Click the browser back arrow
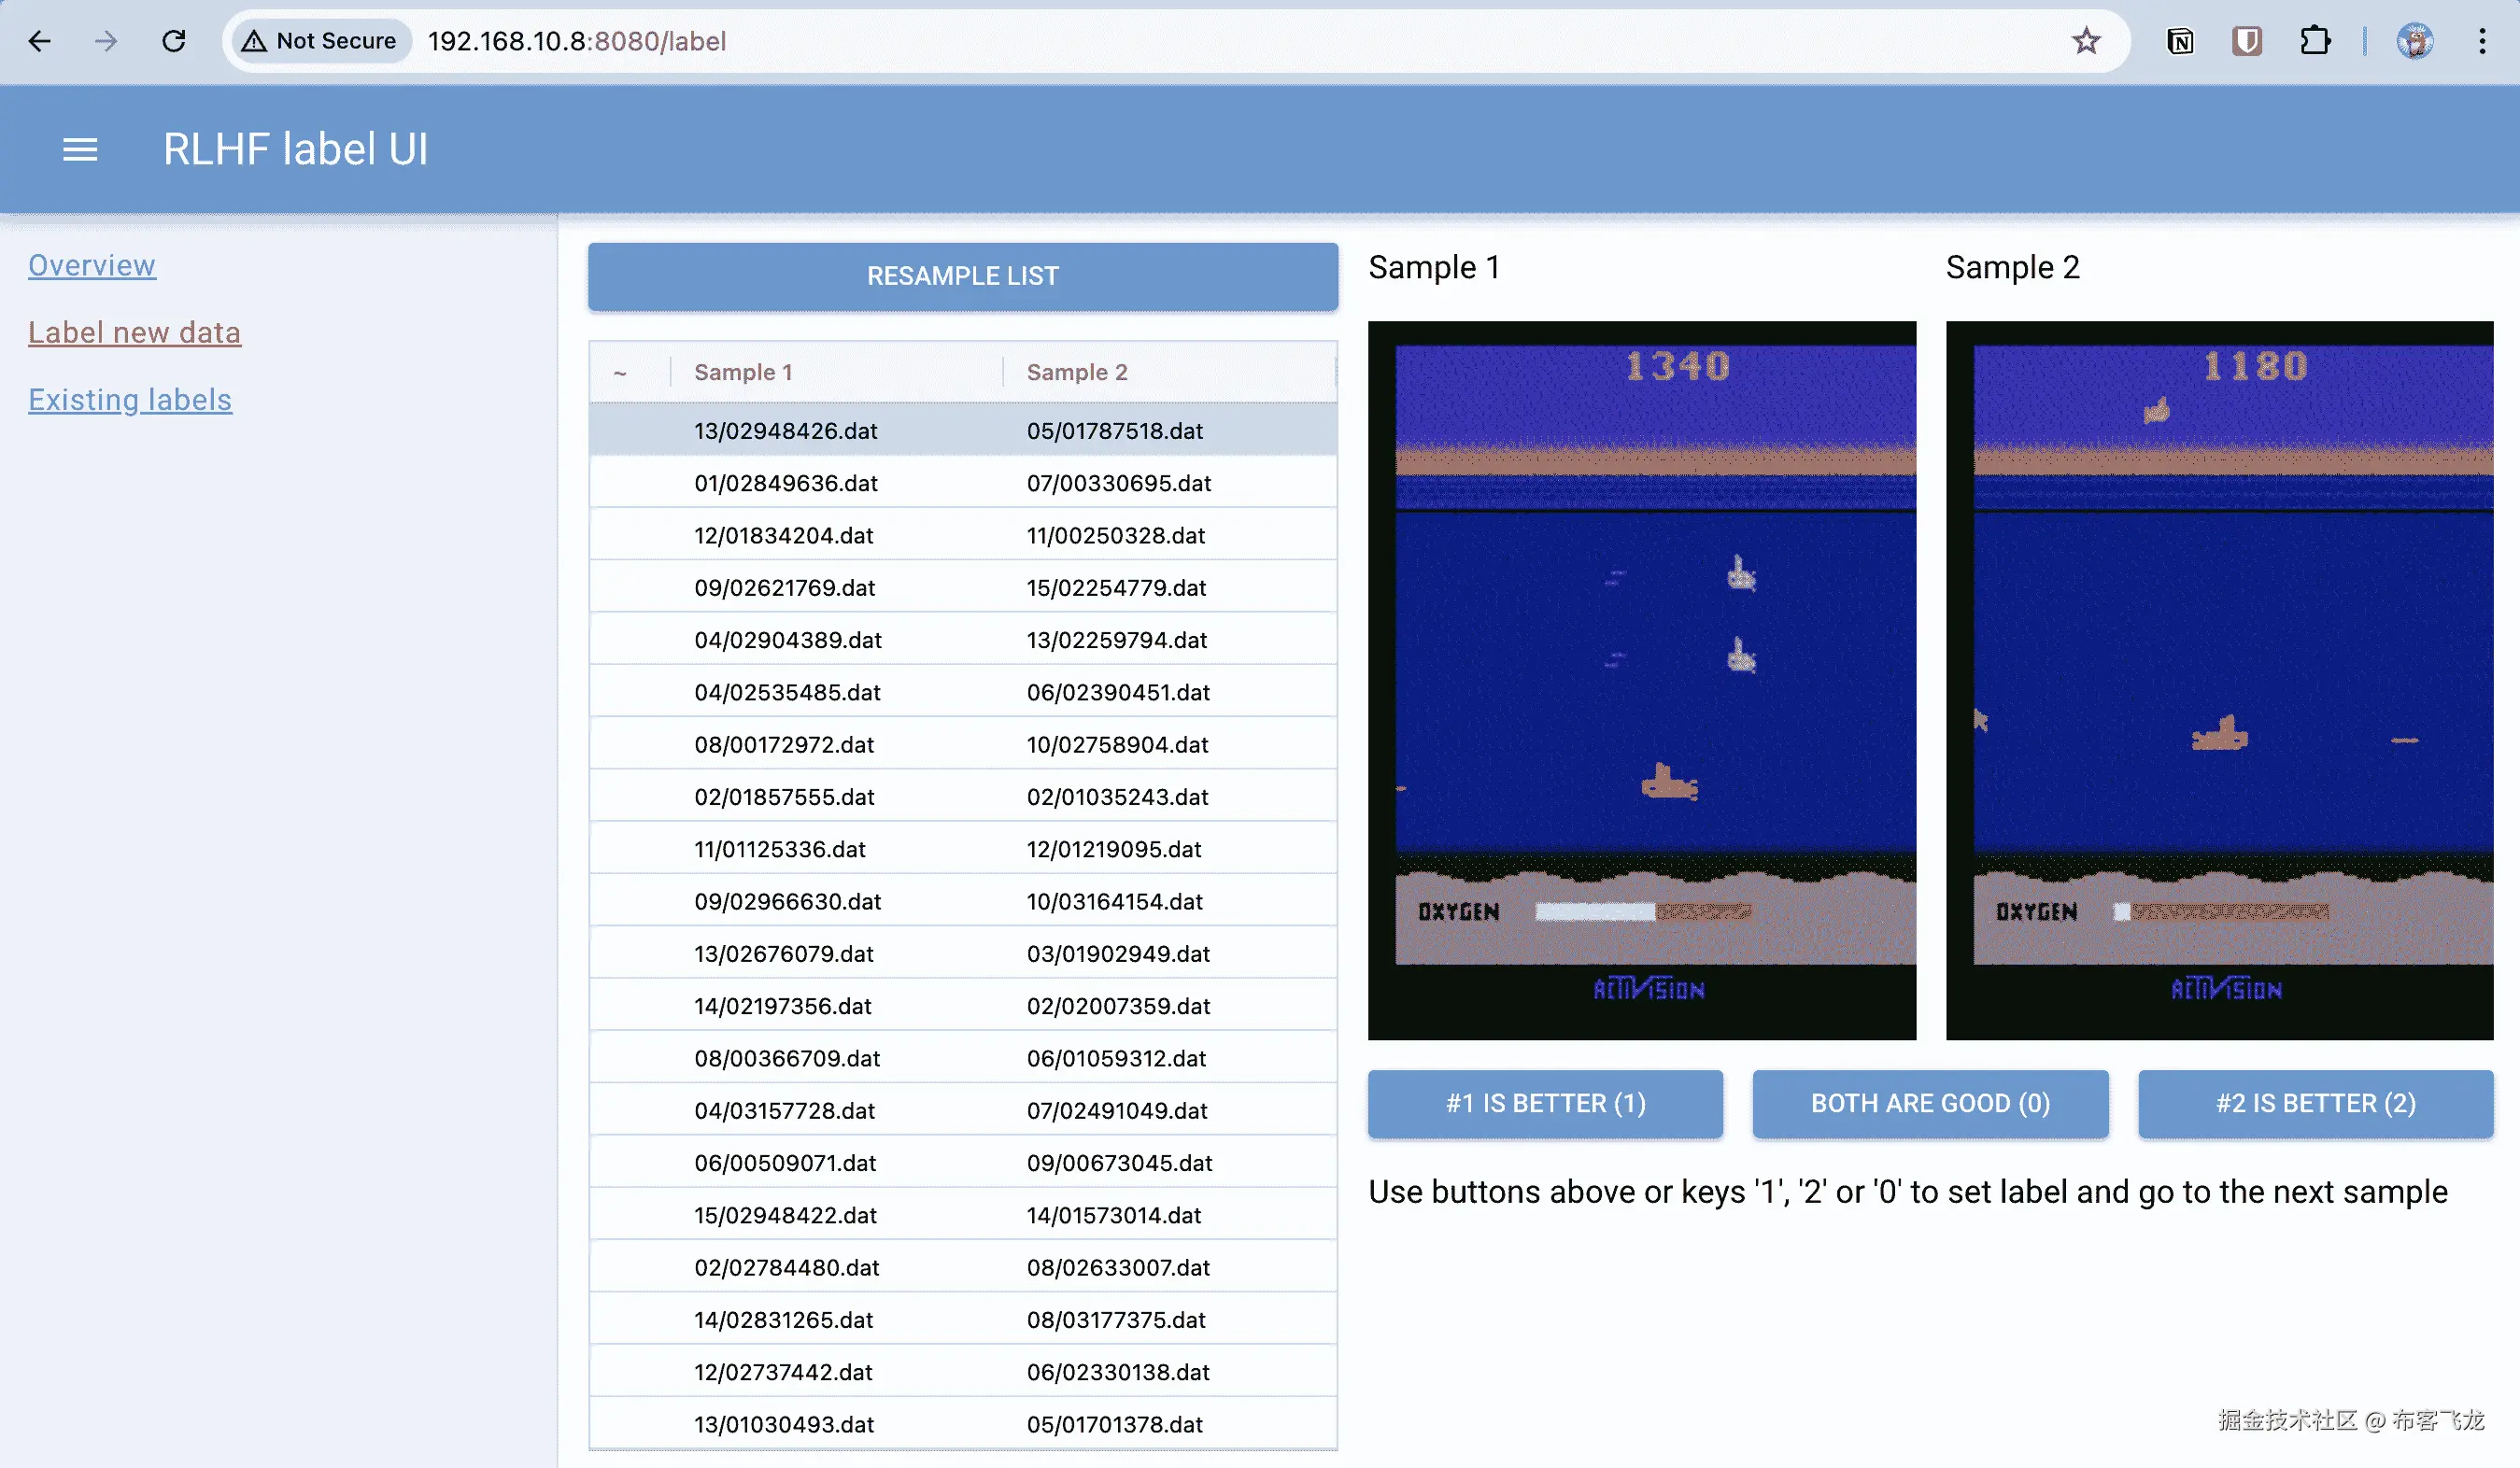 coord(40,41)
